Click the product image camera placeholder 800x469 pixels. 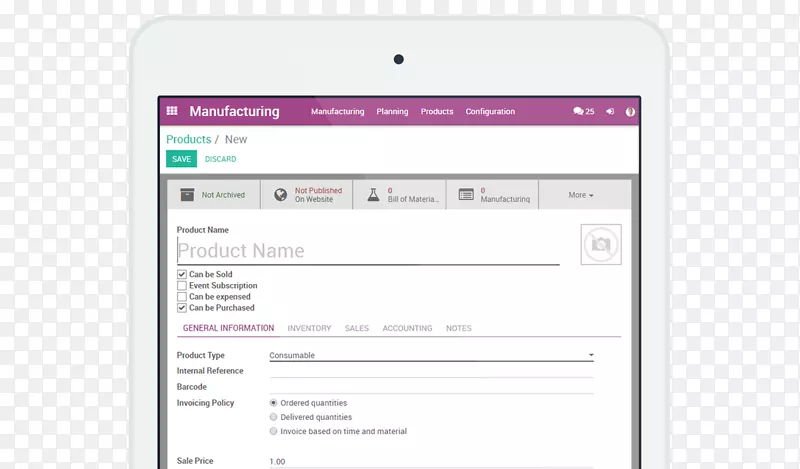click(600, 244)
